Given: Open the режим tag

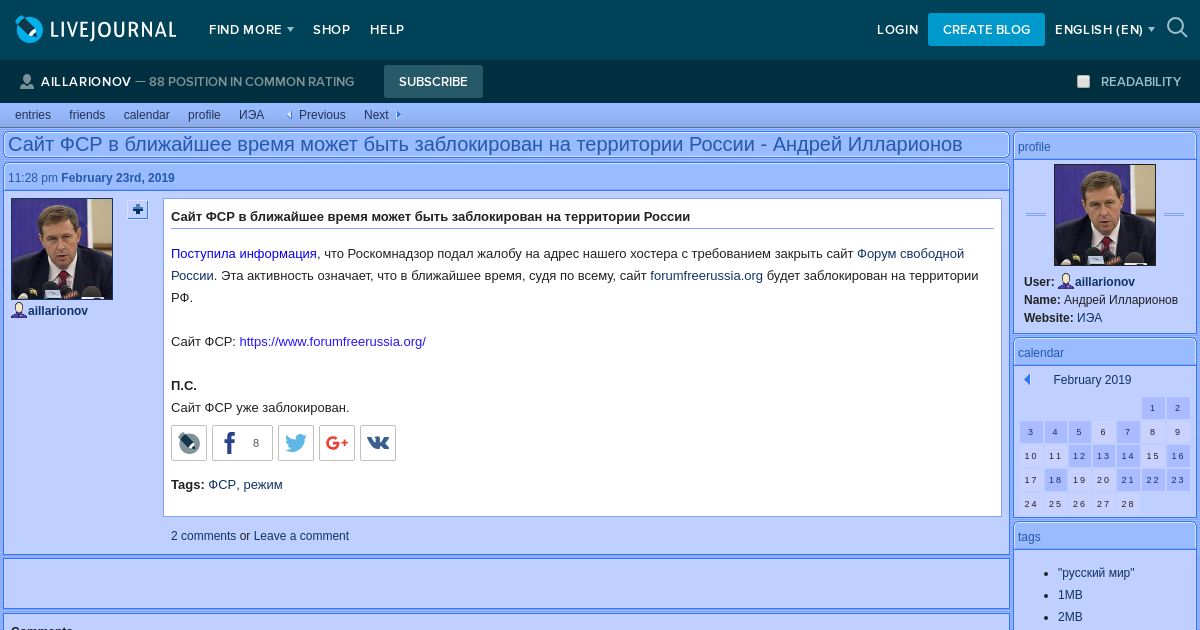Looking at the screenshot, I should point(263,485).
